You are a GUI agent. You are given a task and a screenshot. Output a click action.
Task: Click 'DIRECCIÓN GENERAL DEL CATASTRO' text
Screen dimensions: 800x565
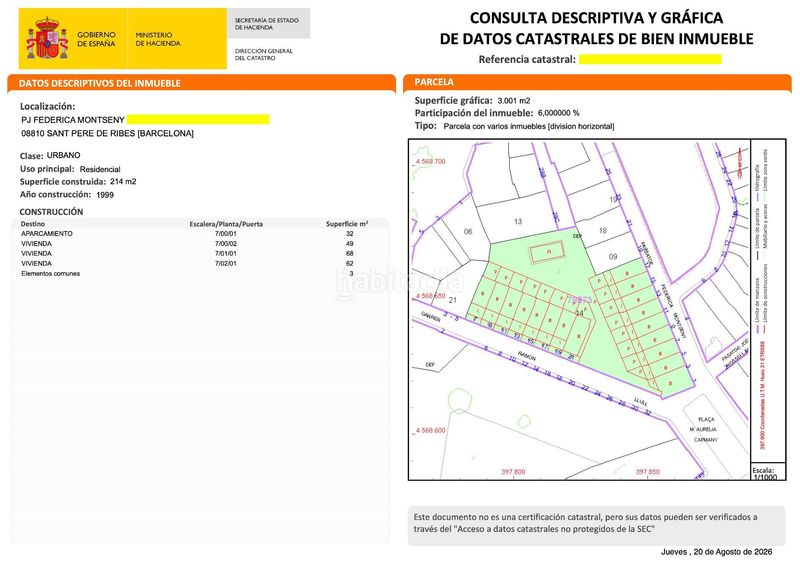coord(263,54)
